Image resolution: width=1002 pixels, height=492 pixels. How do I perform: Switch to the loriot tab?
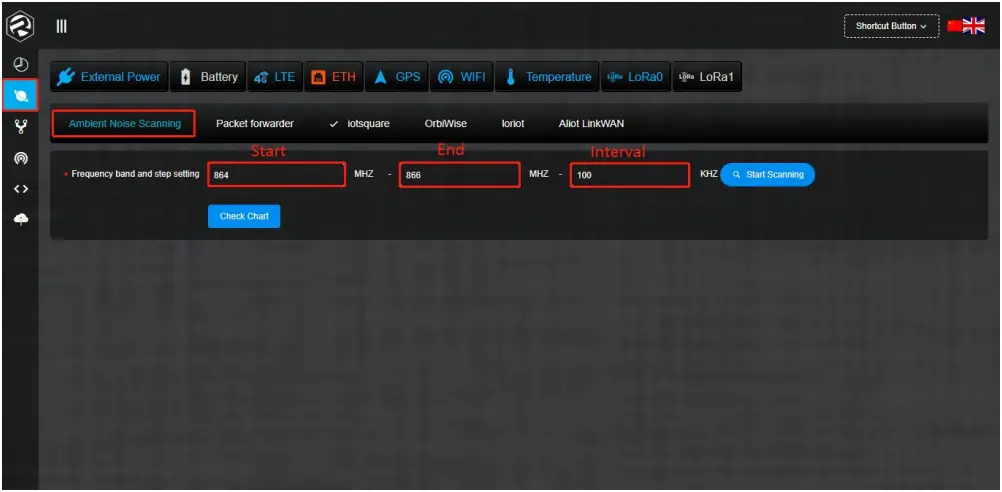pos(513,124)
